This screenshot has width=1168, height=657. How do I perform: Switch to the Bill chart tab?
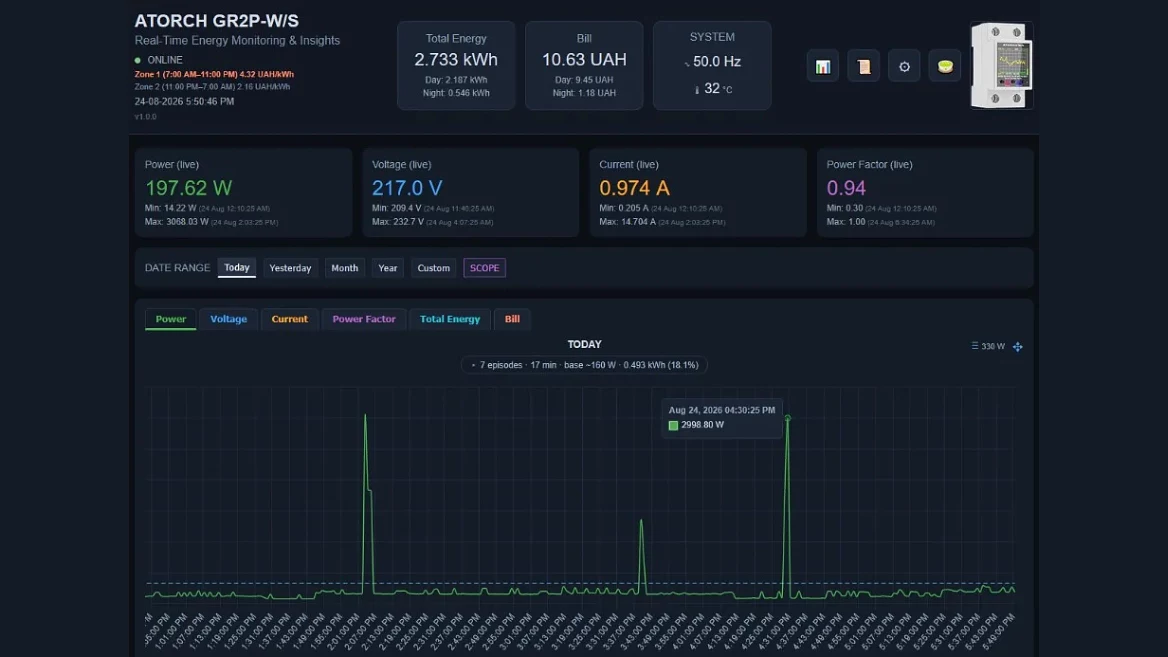(512, 319)
